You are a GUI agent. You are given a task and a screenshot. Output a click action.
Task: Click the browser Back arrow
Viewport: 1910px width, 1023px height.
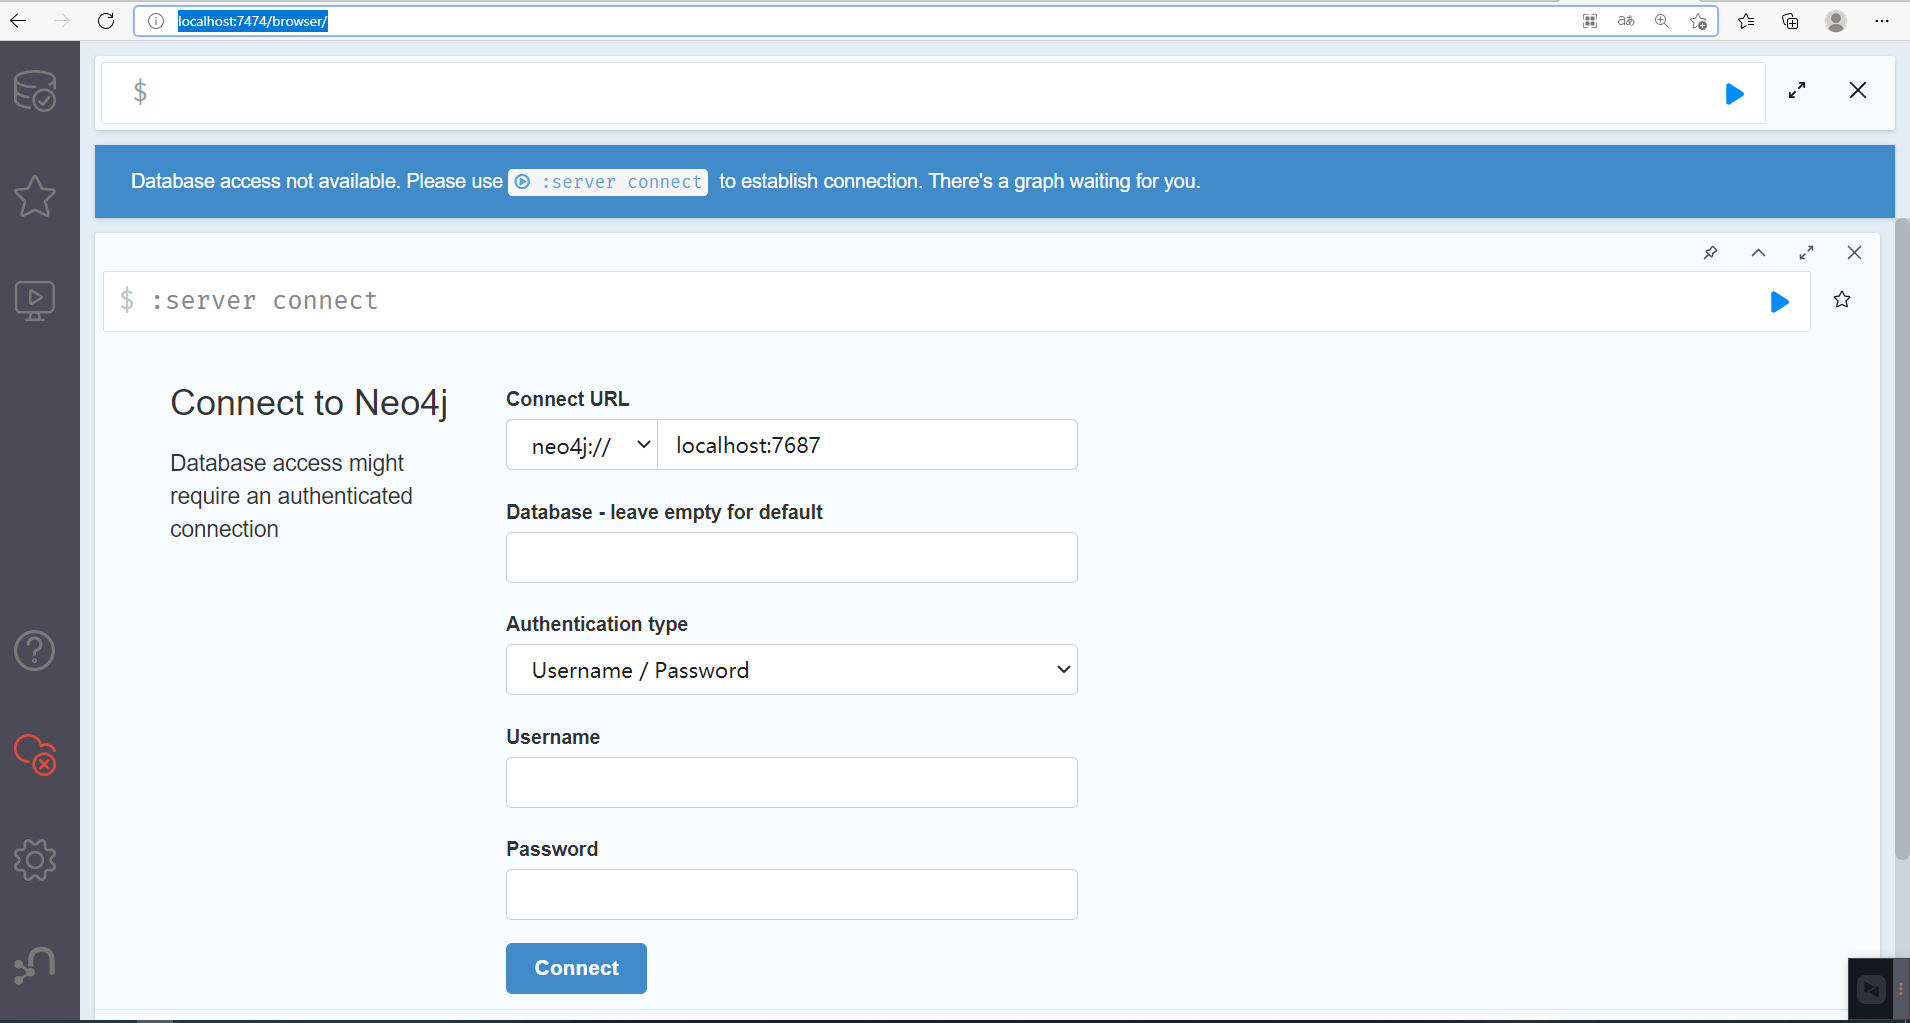(x=18, y=20)
